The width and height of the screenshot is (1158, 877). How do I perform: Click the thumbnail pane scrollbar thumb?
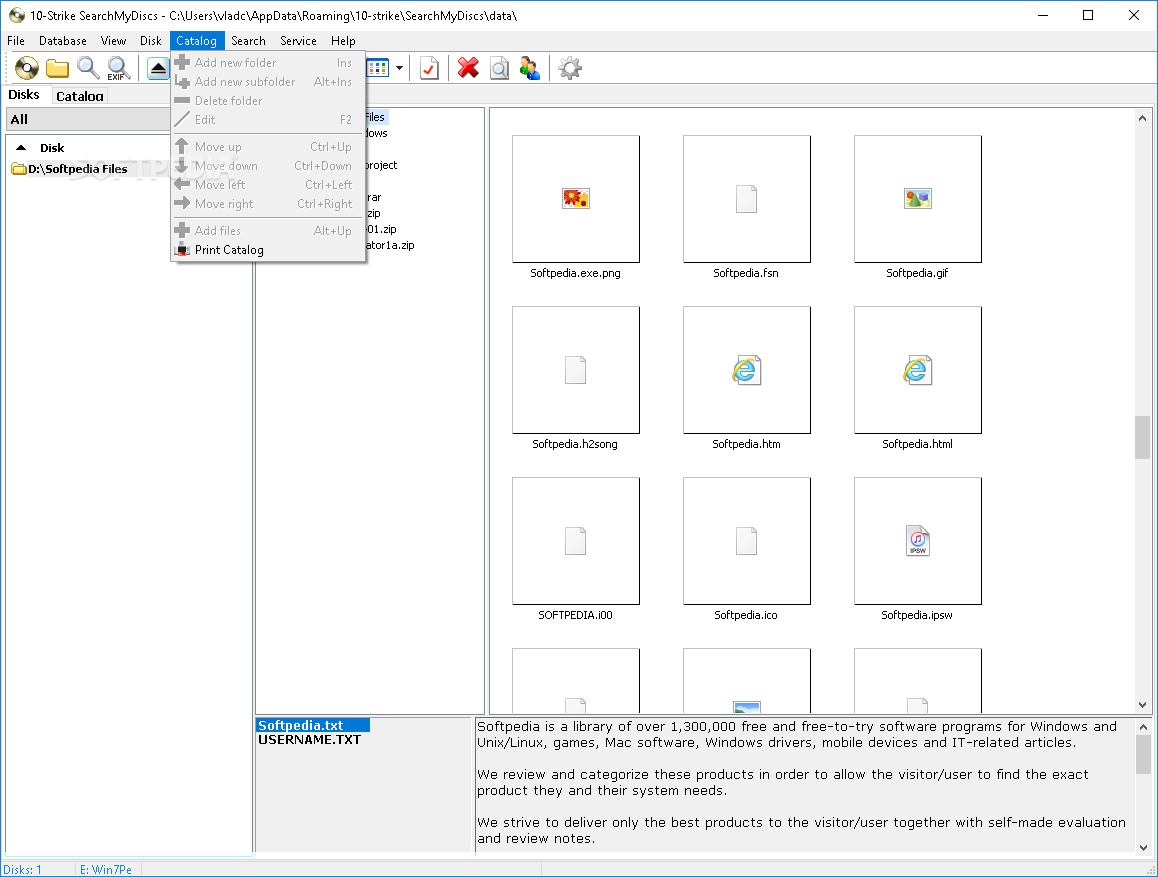pyautogui.click(x=1142, y=438)
